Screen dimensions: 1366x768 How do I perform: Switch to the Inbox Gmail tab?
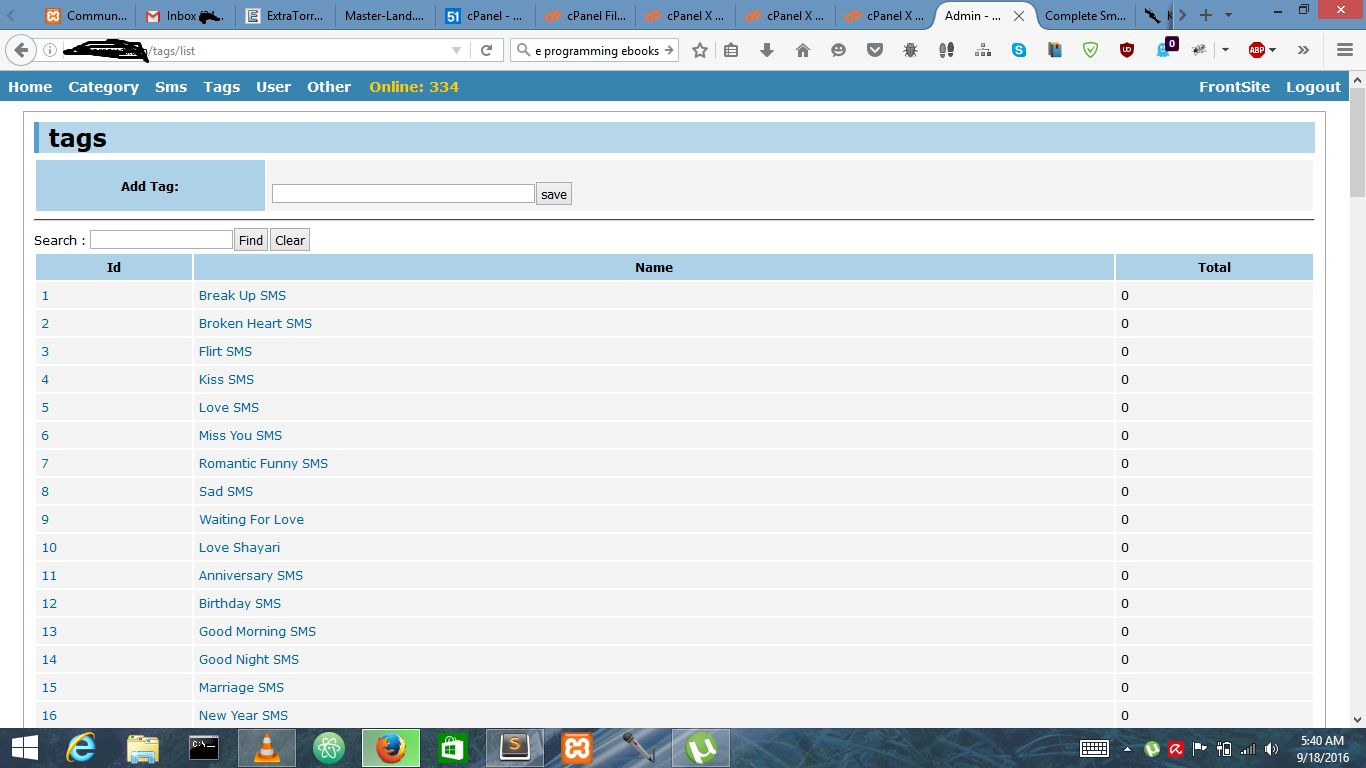point(184,16)
